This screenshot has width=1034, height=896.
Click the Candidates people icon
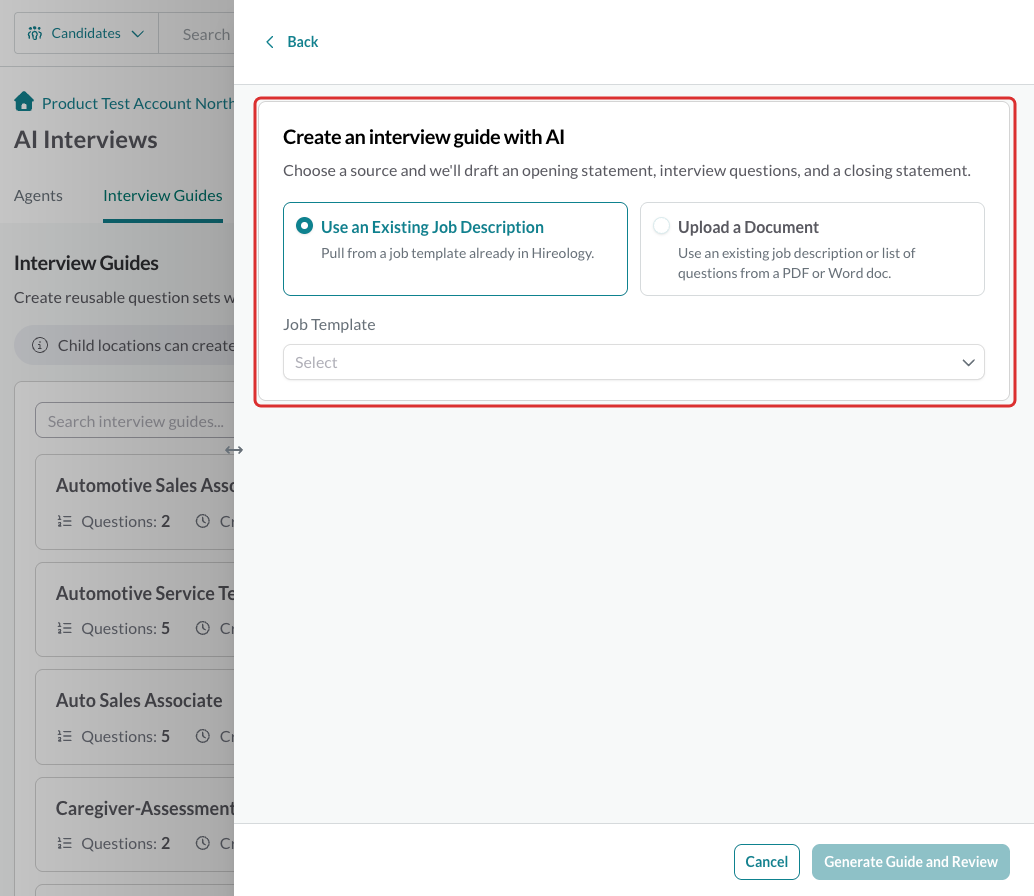pos(35,33)
